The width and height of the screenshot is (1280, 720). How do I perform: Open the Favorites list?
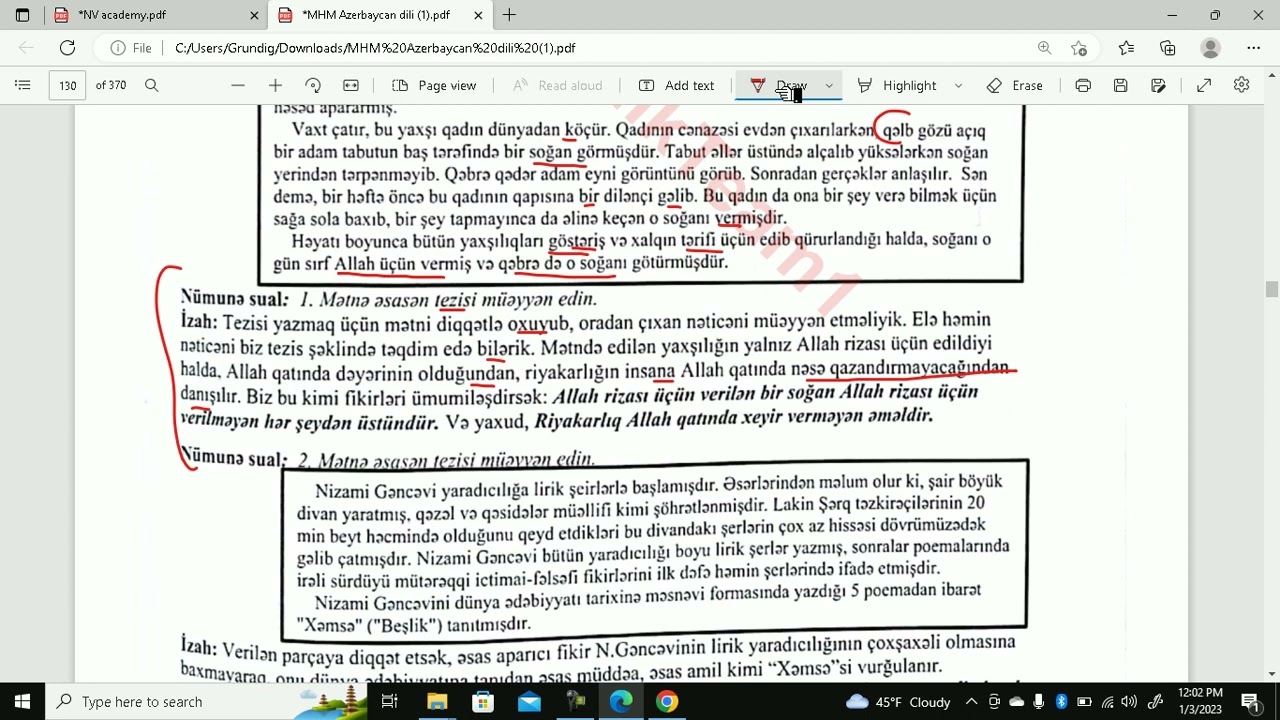(x=1126, y=48)
